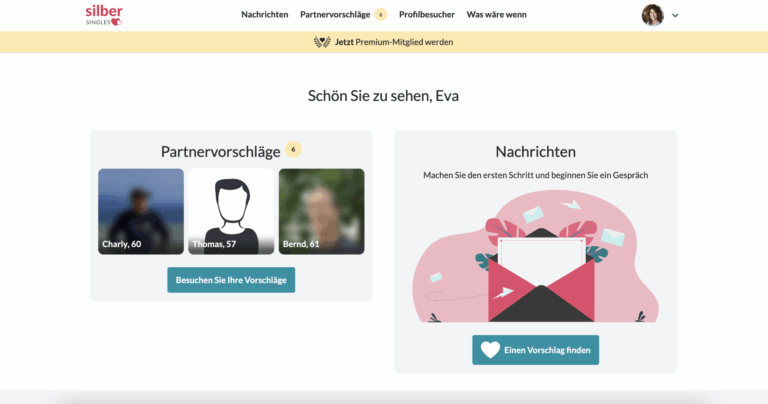
Task: Go to Profilbesucher
Action: [427, 15]
